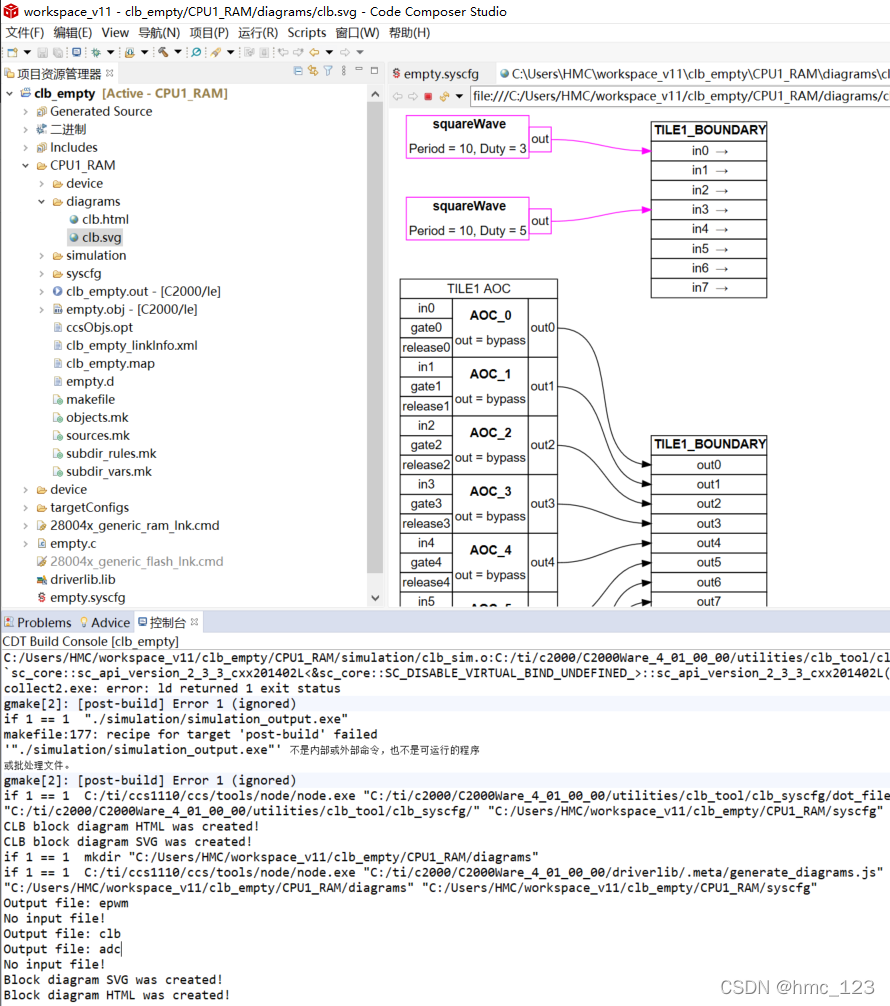The width and height of the screenshot is (890, 1006).
Task: Open Search using the magnifying glass icon
Action: (195, 50)
